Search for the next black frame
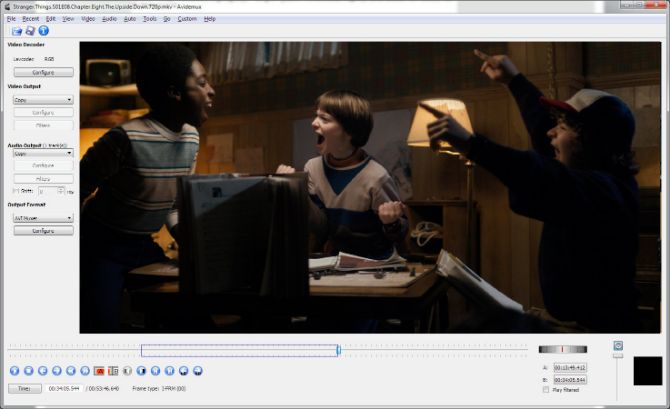 pyautogui.click(x=141, y=371)
